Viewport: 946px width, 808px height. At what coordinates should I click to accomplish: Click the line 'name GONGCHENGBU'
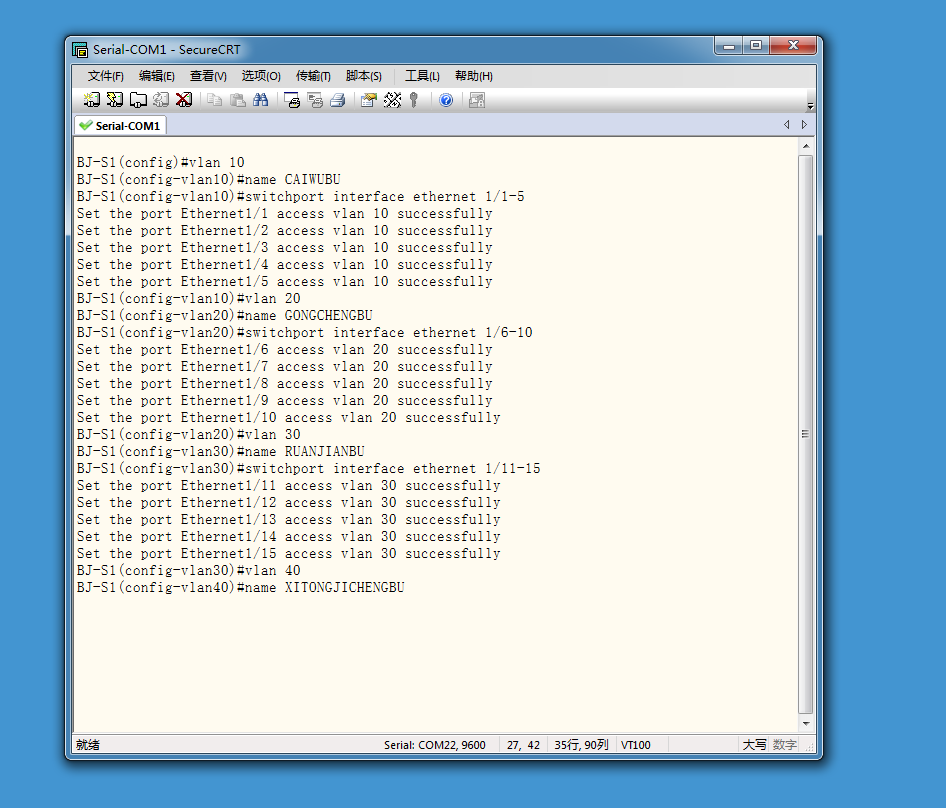click(224, 315)
